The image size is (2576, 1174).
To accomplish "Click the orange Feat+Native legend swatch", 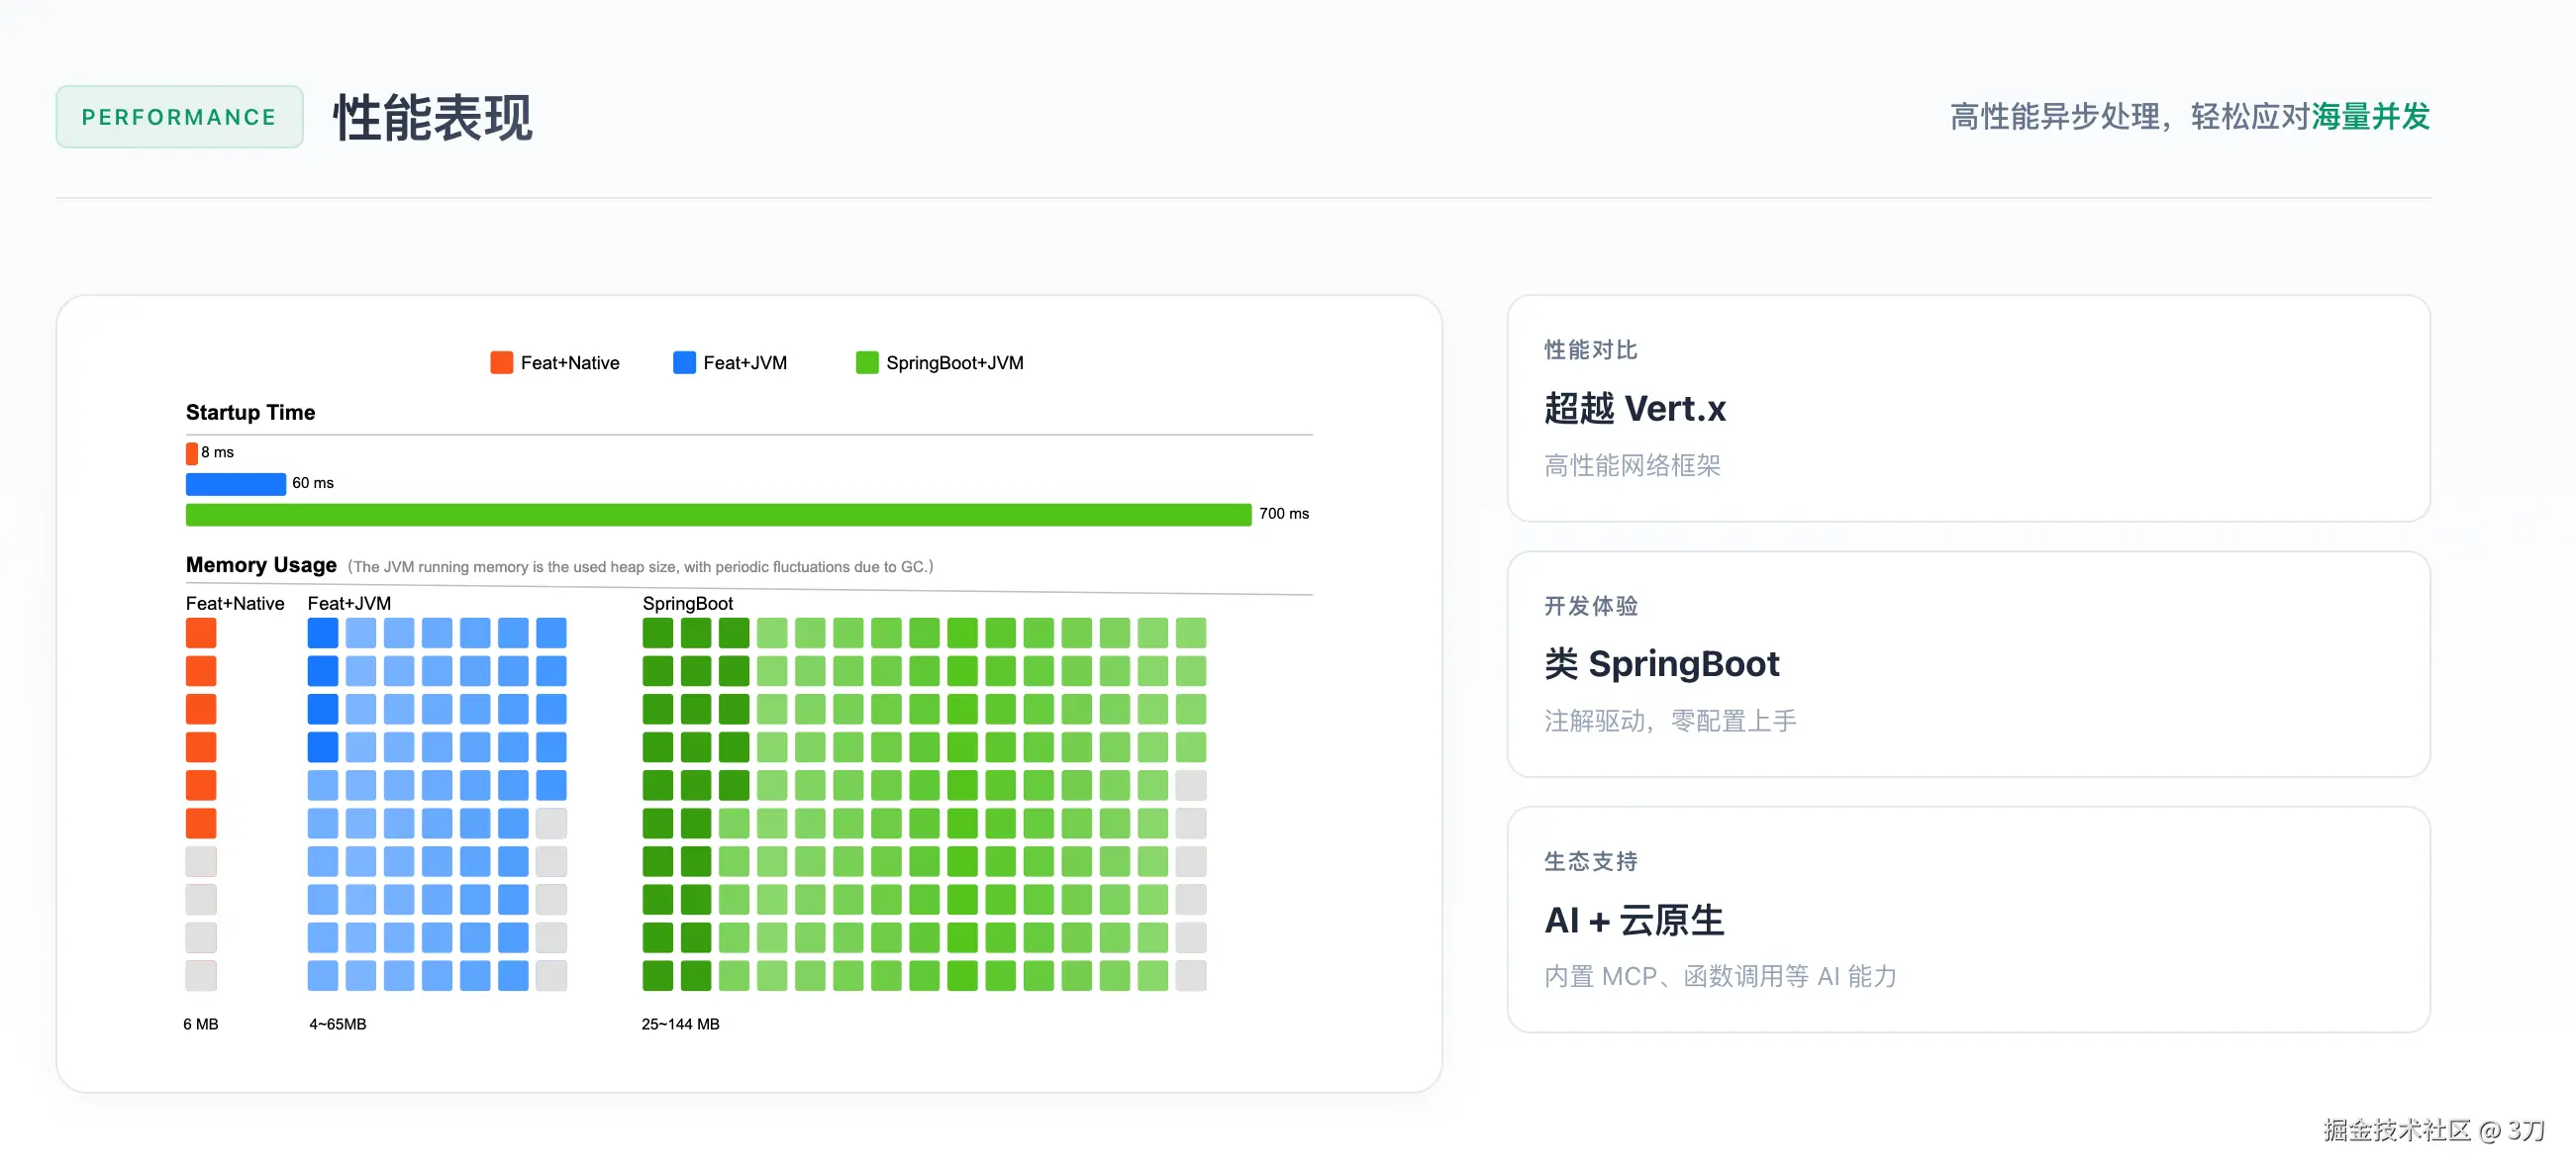I will (x=501, y=363).
